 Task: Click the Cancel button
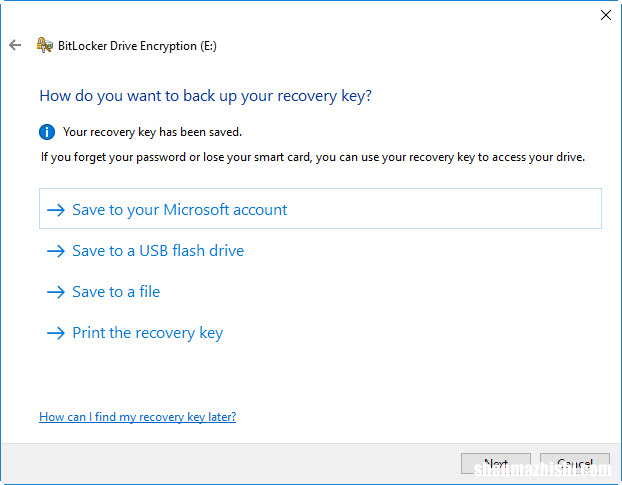pyautogui.click(x=575, y=463)
